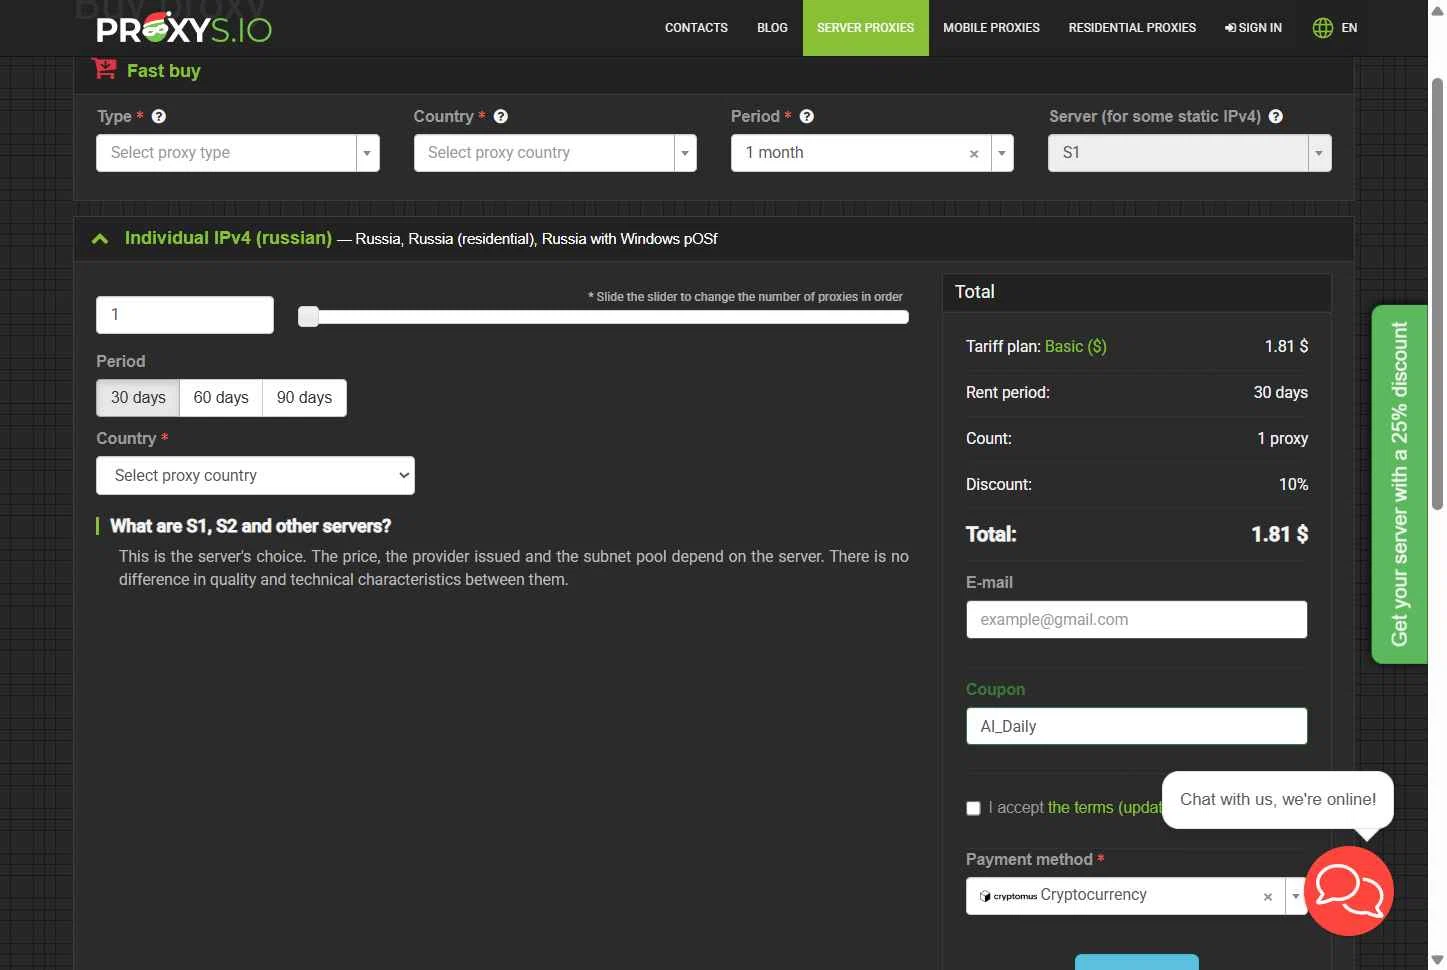Collapse the Individual IPv4 (russian) section
The height and width of the screenshot is (970, 1447).
point(100,239)
